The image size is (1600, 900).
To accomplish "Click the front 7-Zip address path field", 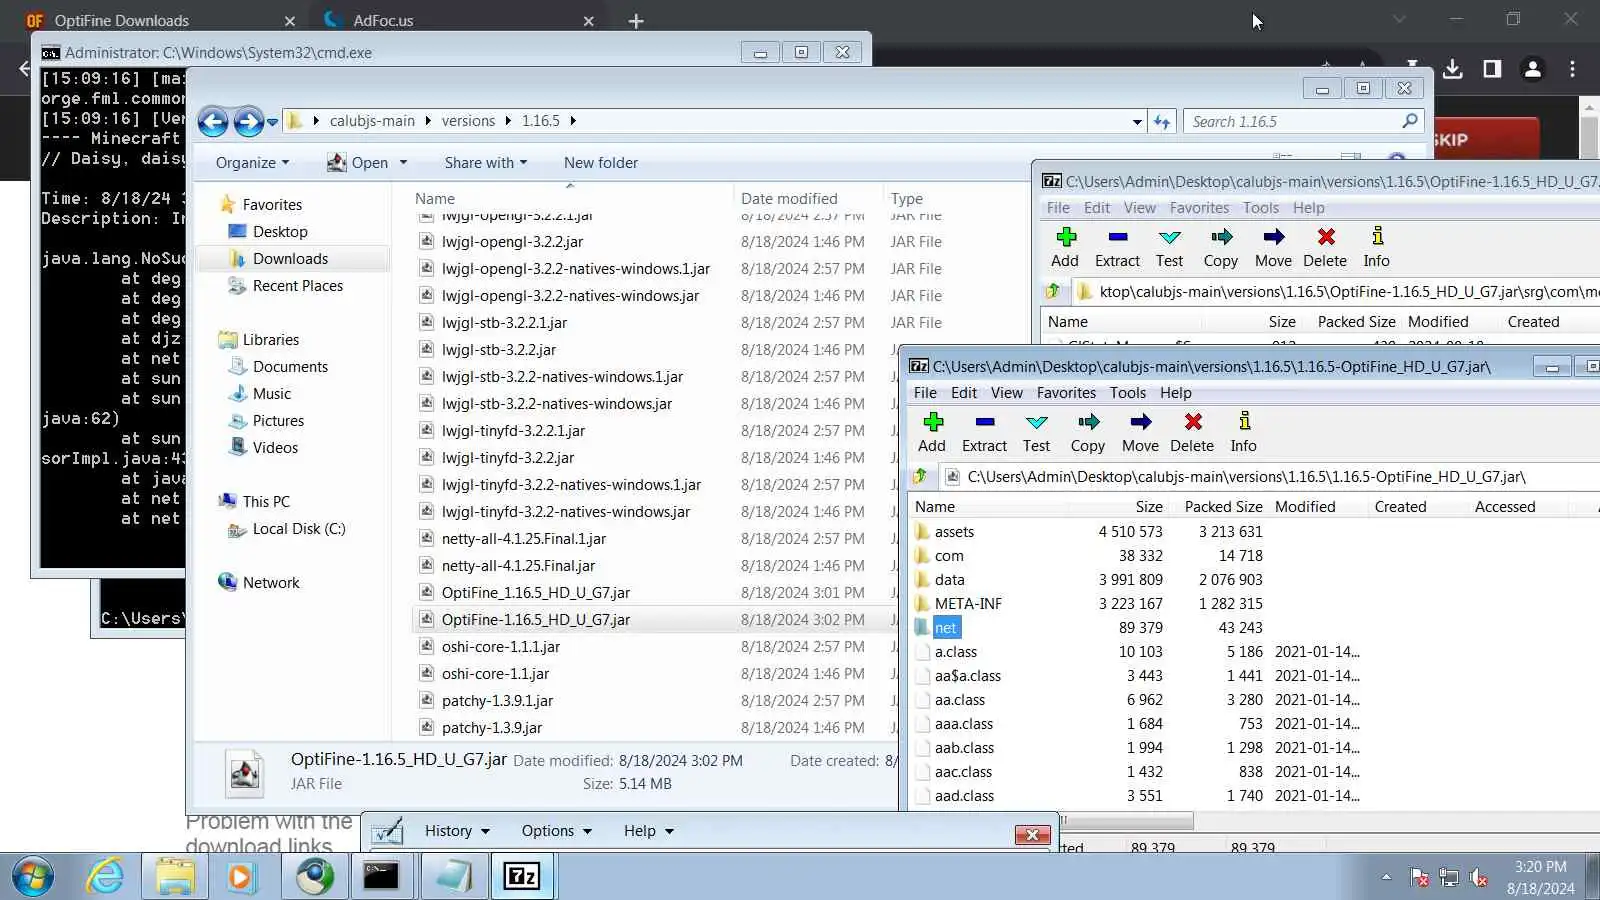I will coord(1270,477).
